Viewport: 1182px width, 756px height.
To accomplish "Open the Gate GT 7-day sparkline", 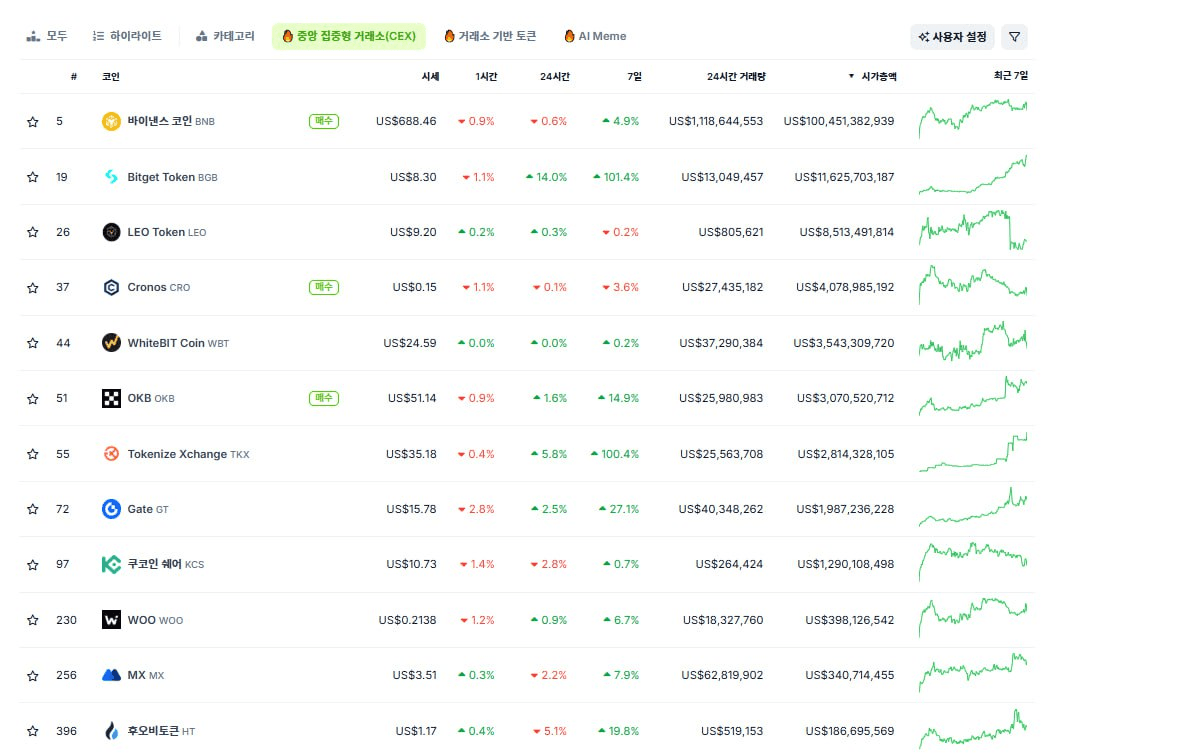I will pos(972,507).
